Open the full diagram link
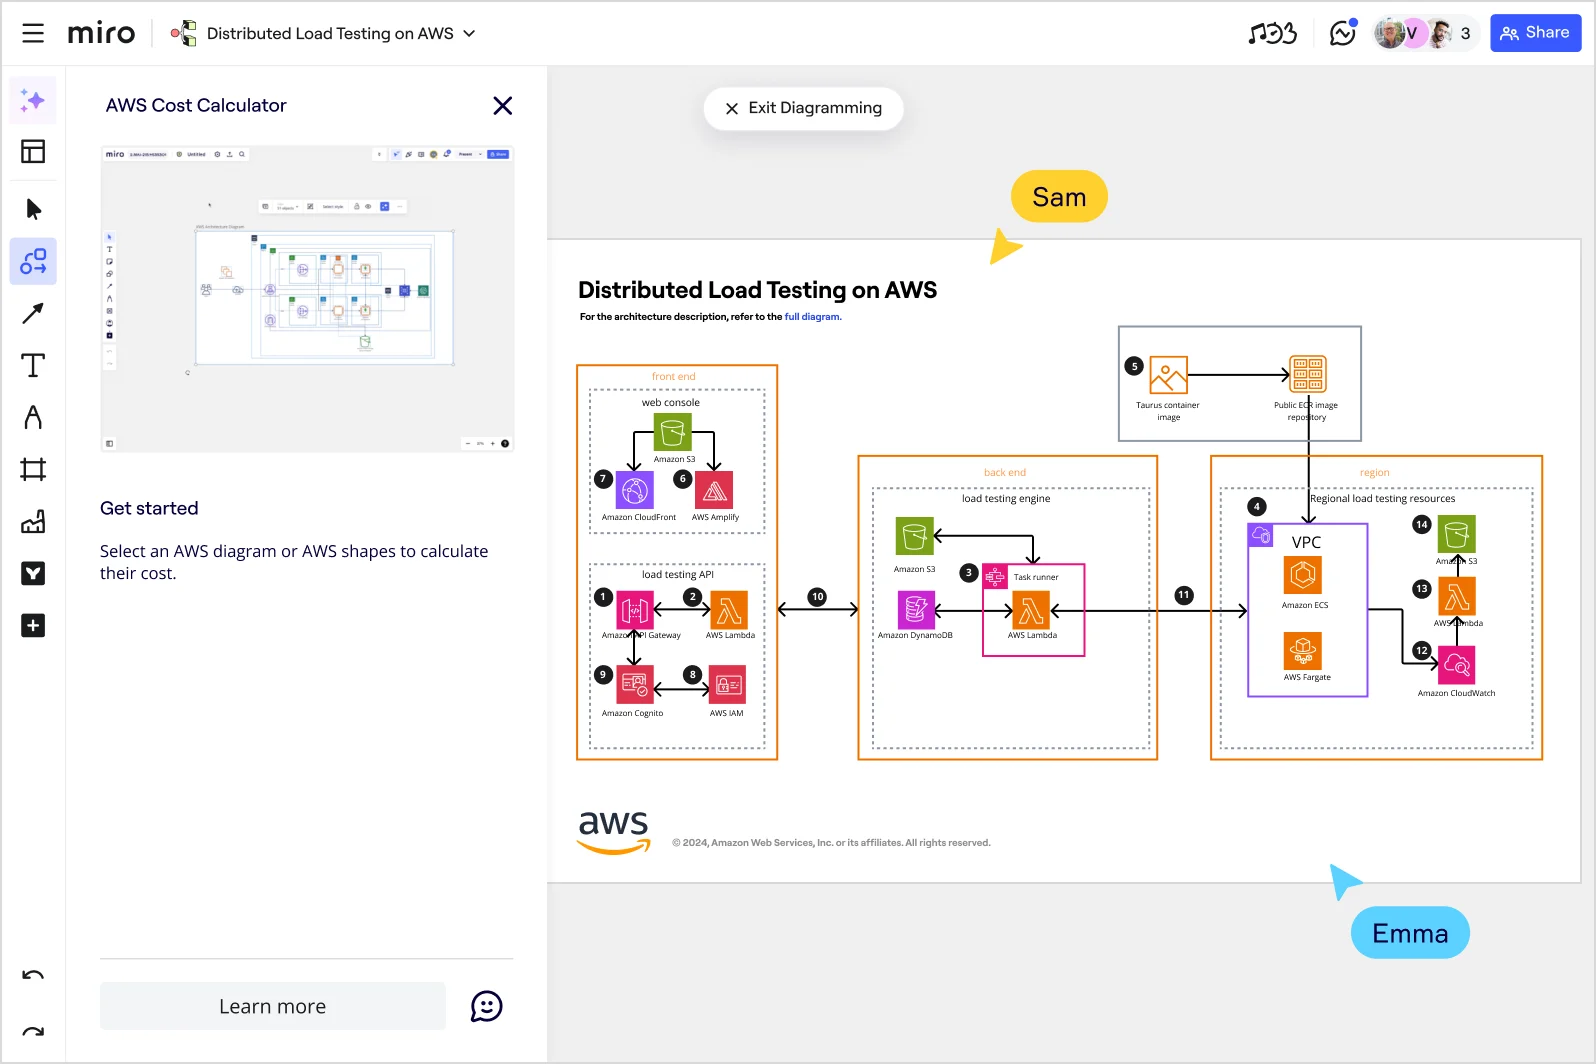Screen dimensions: 1596x1064 813,317
